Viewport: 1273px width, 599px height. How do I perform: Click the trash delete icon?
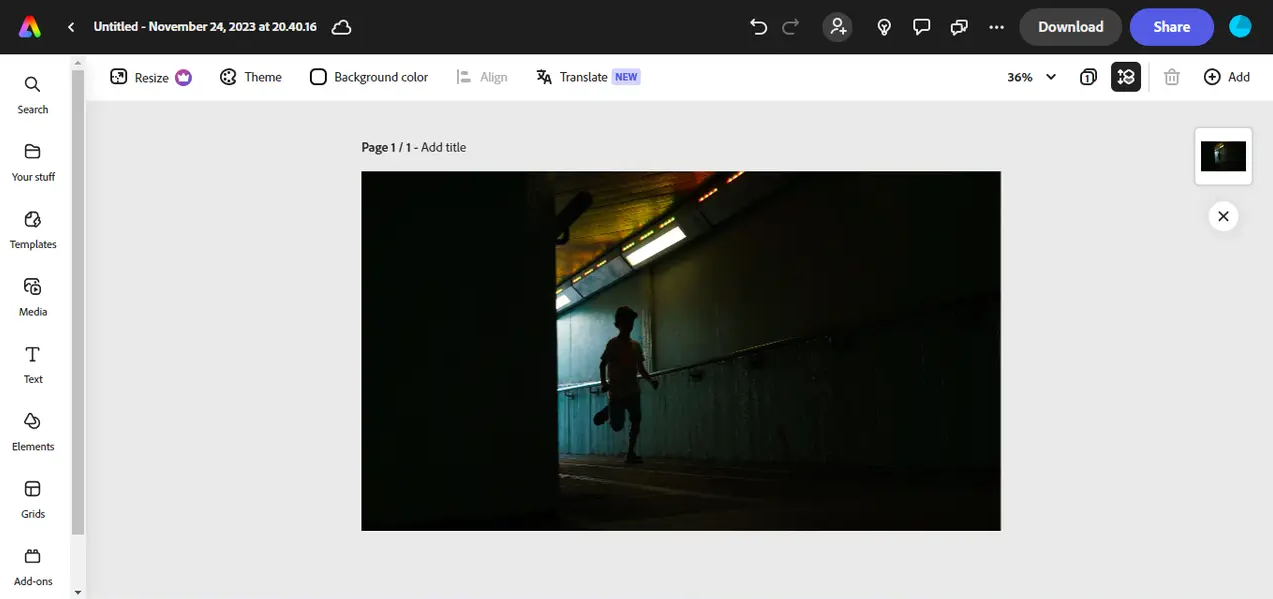[x=1172, y=77]
